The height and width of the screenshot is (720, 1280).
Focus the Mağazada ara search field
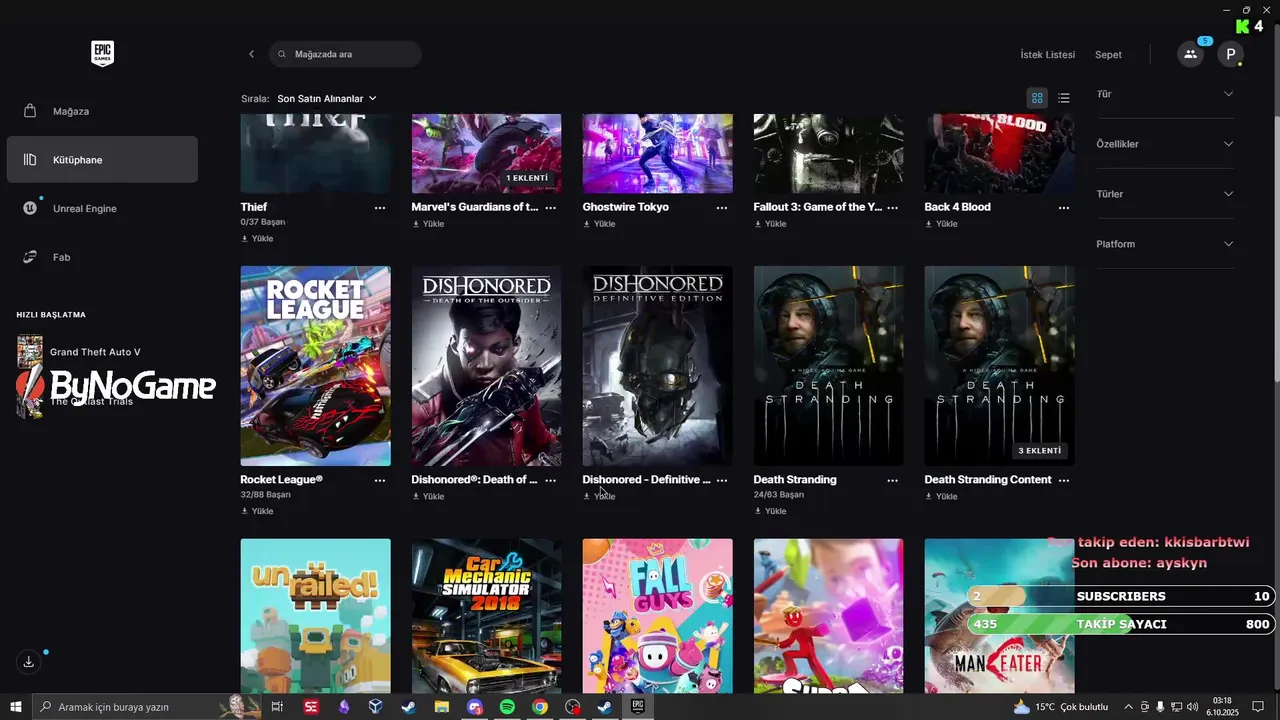click(x=345, y=54)
